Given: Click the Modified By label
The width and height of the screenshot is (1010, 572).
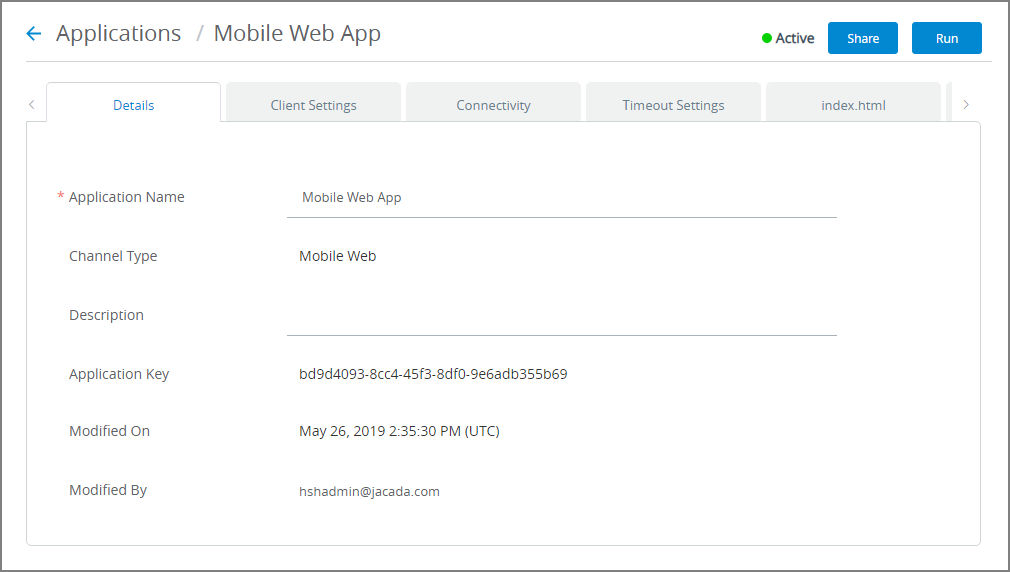Looking at the screenshot, I should [108, 490].
